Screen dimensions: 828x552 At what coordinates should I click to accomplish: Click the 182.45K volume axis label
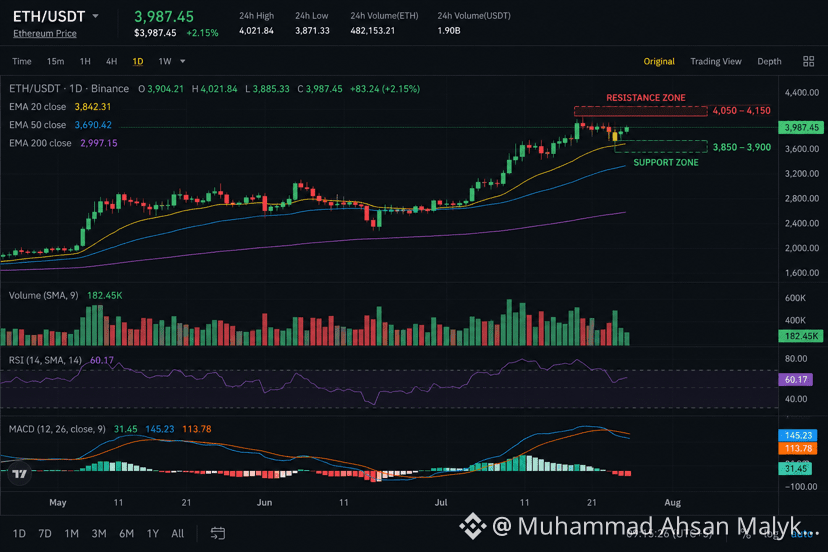pos(801,336)
